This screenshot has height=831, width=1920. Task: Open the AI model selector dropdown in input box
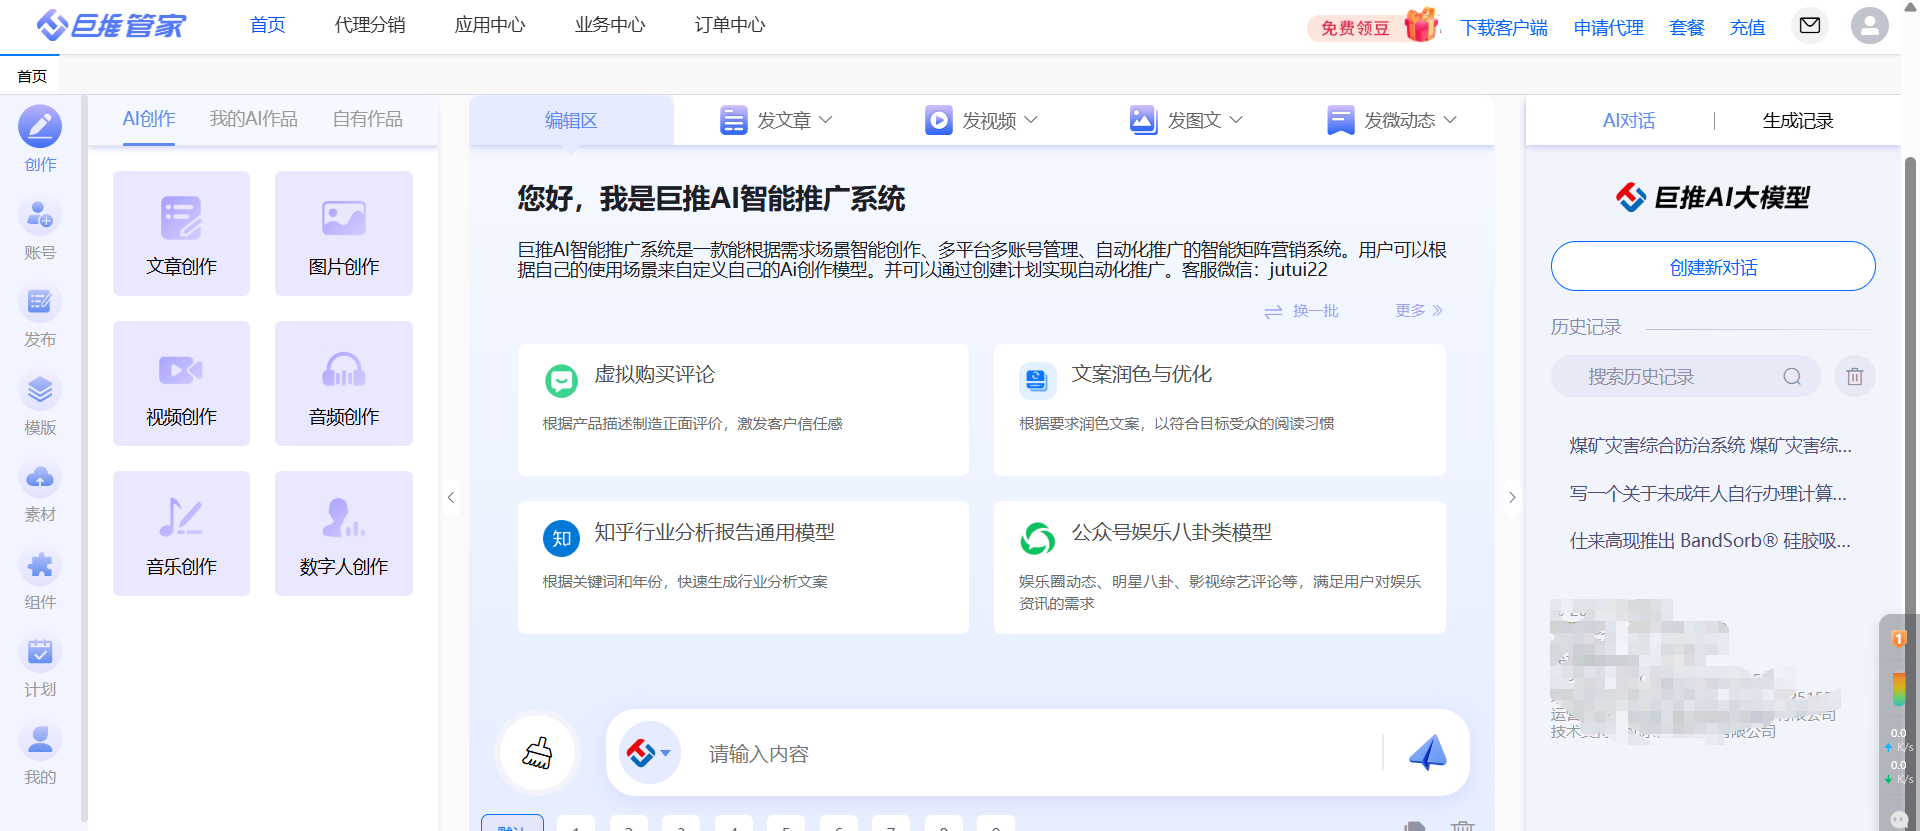(x=650, y=752)
